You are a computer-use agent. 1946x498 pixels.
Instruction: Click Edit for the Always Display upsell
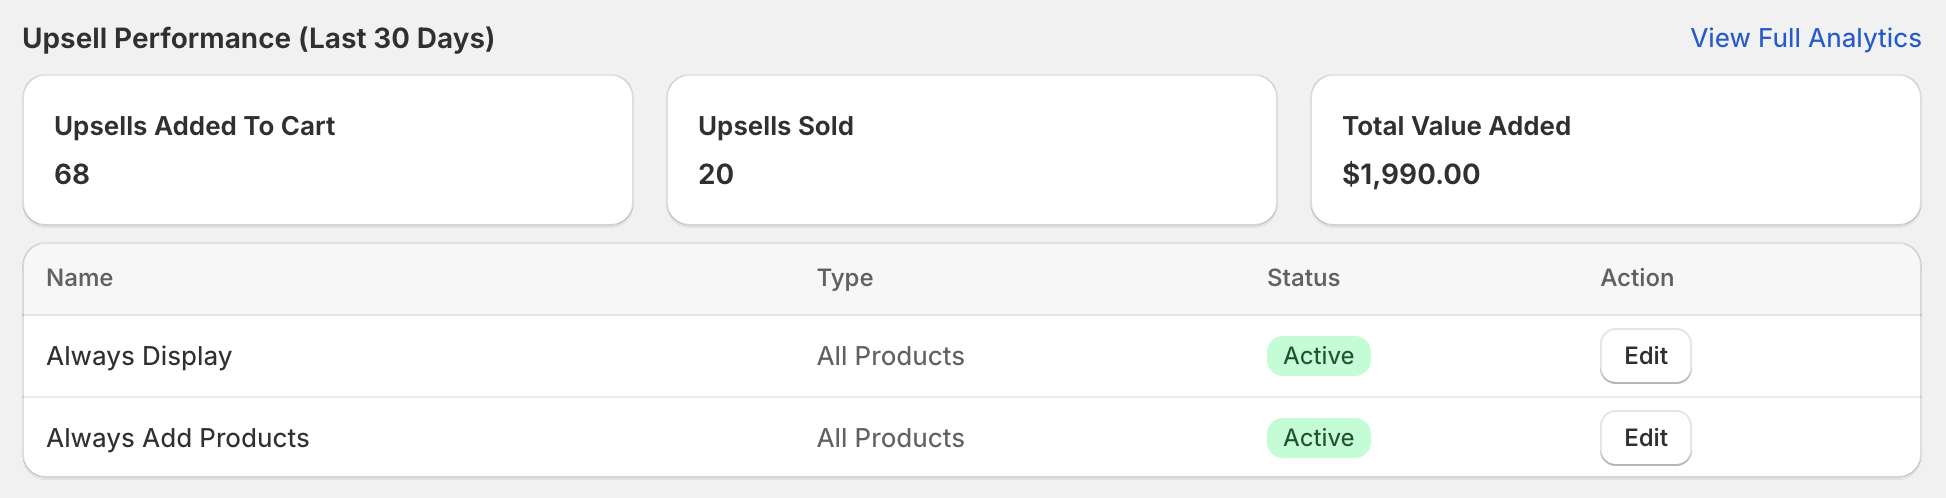point(1645,356)
